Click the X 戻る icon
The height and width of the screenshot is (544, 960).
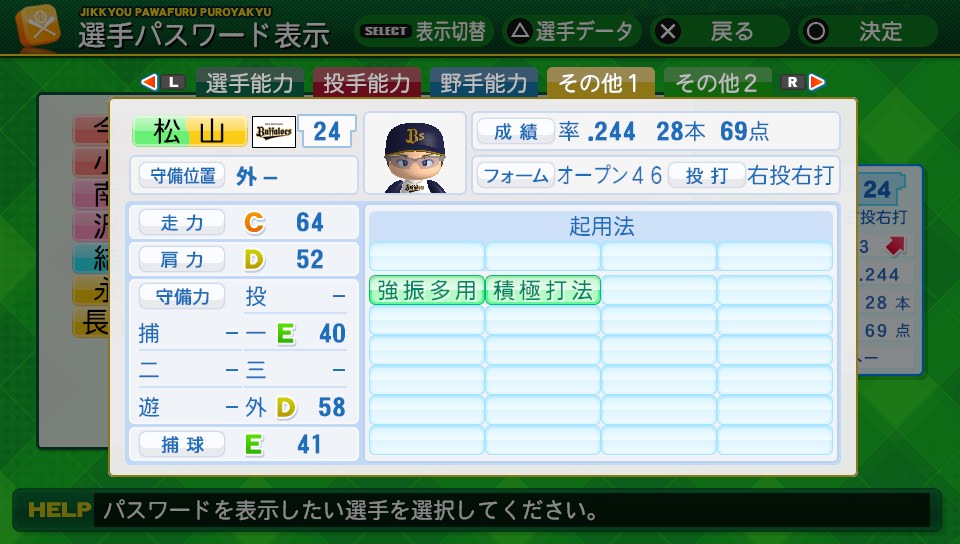(x=669, y=31)
